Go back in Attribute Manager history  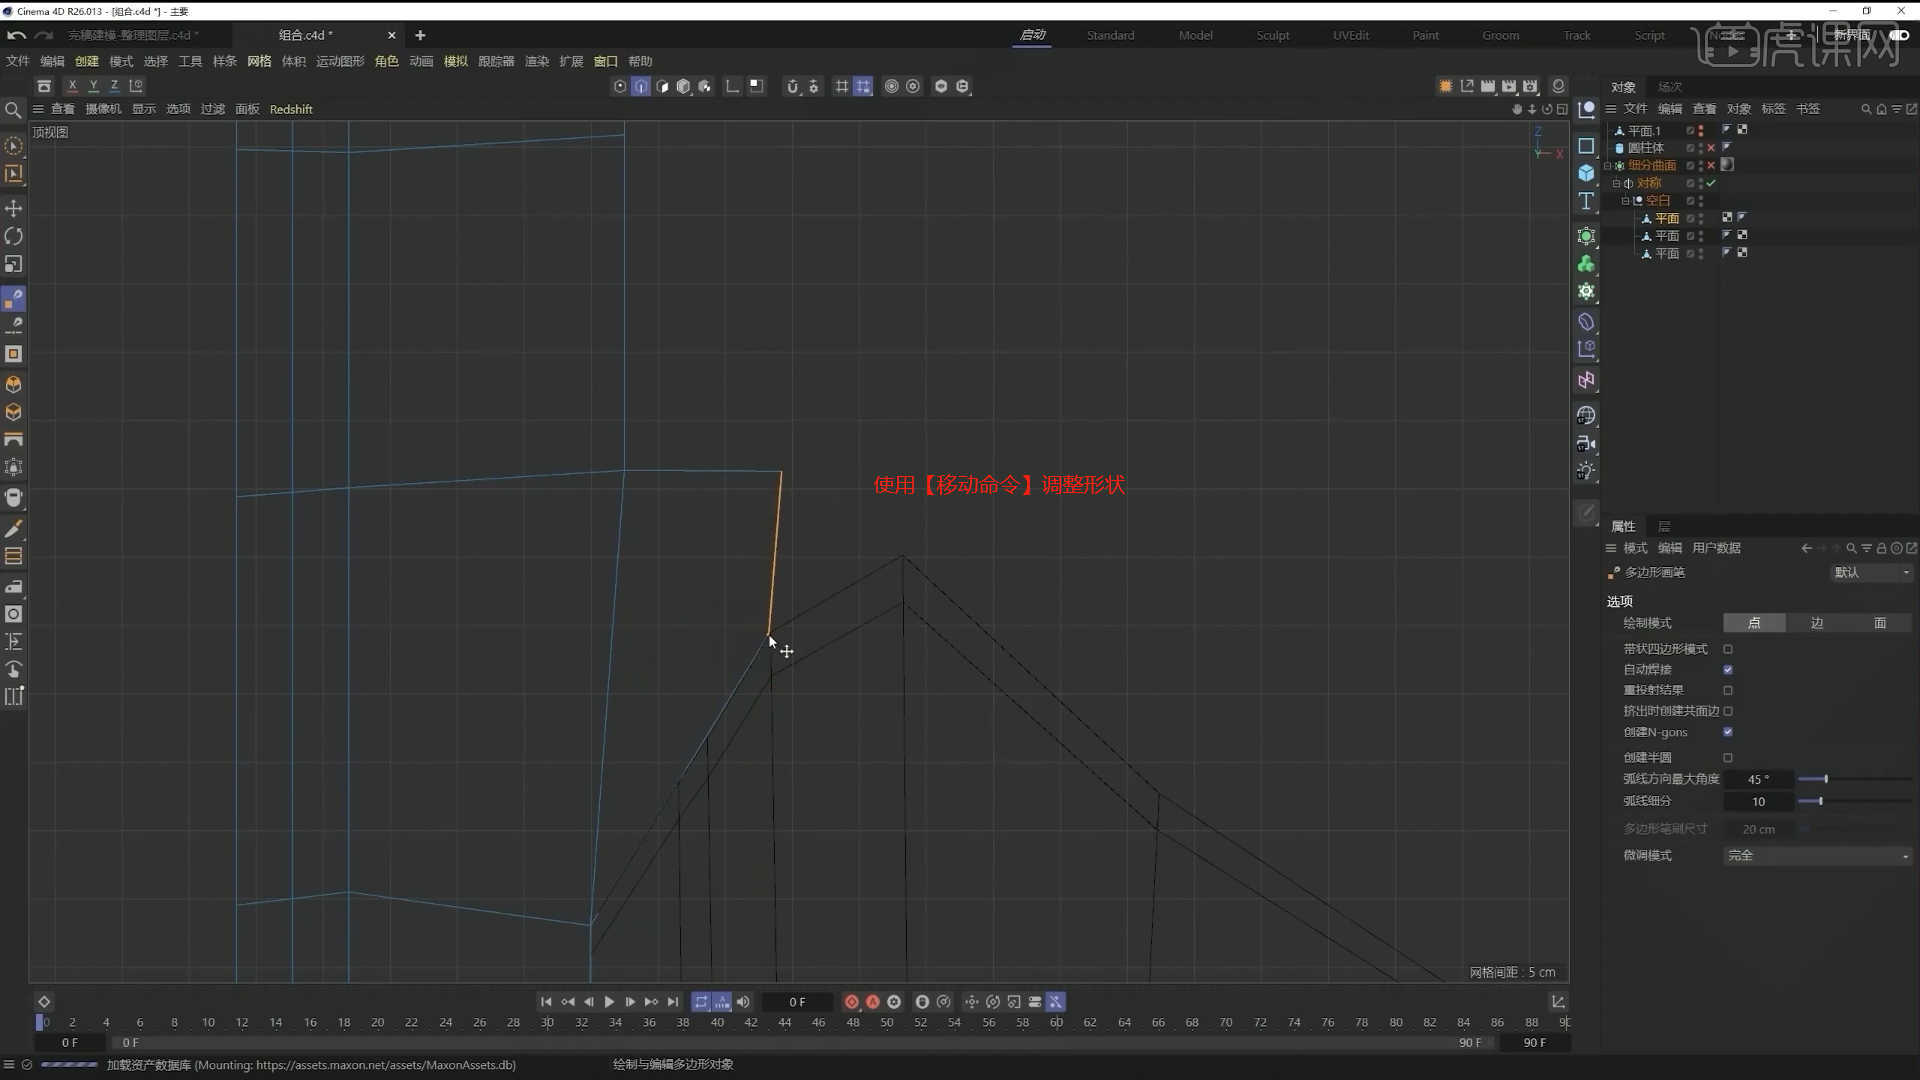[1806, 548]
